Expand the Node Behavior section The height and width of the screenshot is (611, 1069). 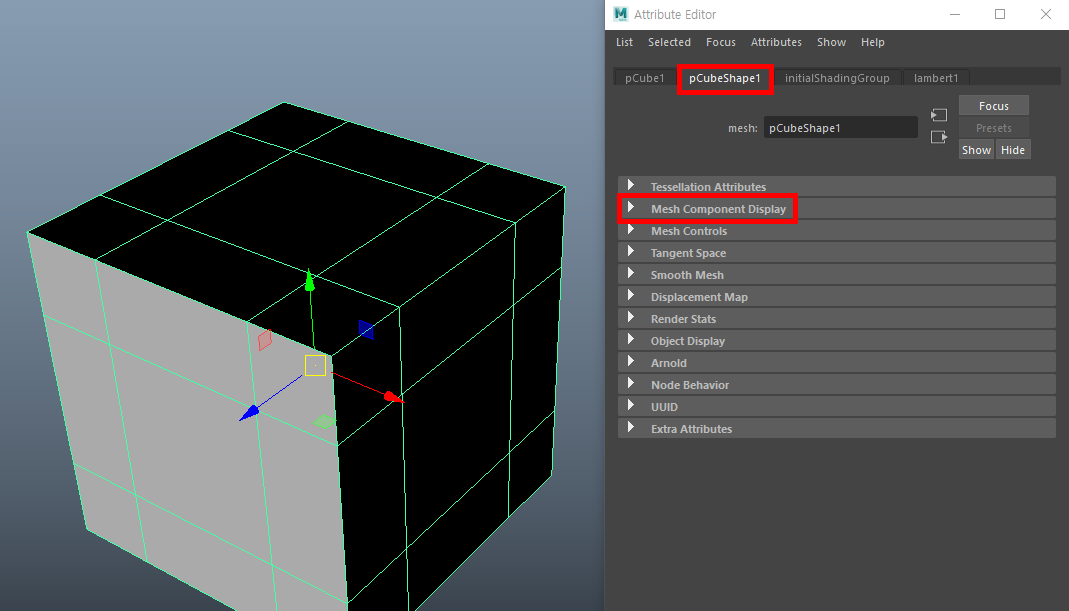pyautogui.click(x=837, y=385)
